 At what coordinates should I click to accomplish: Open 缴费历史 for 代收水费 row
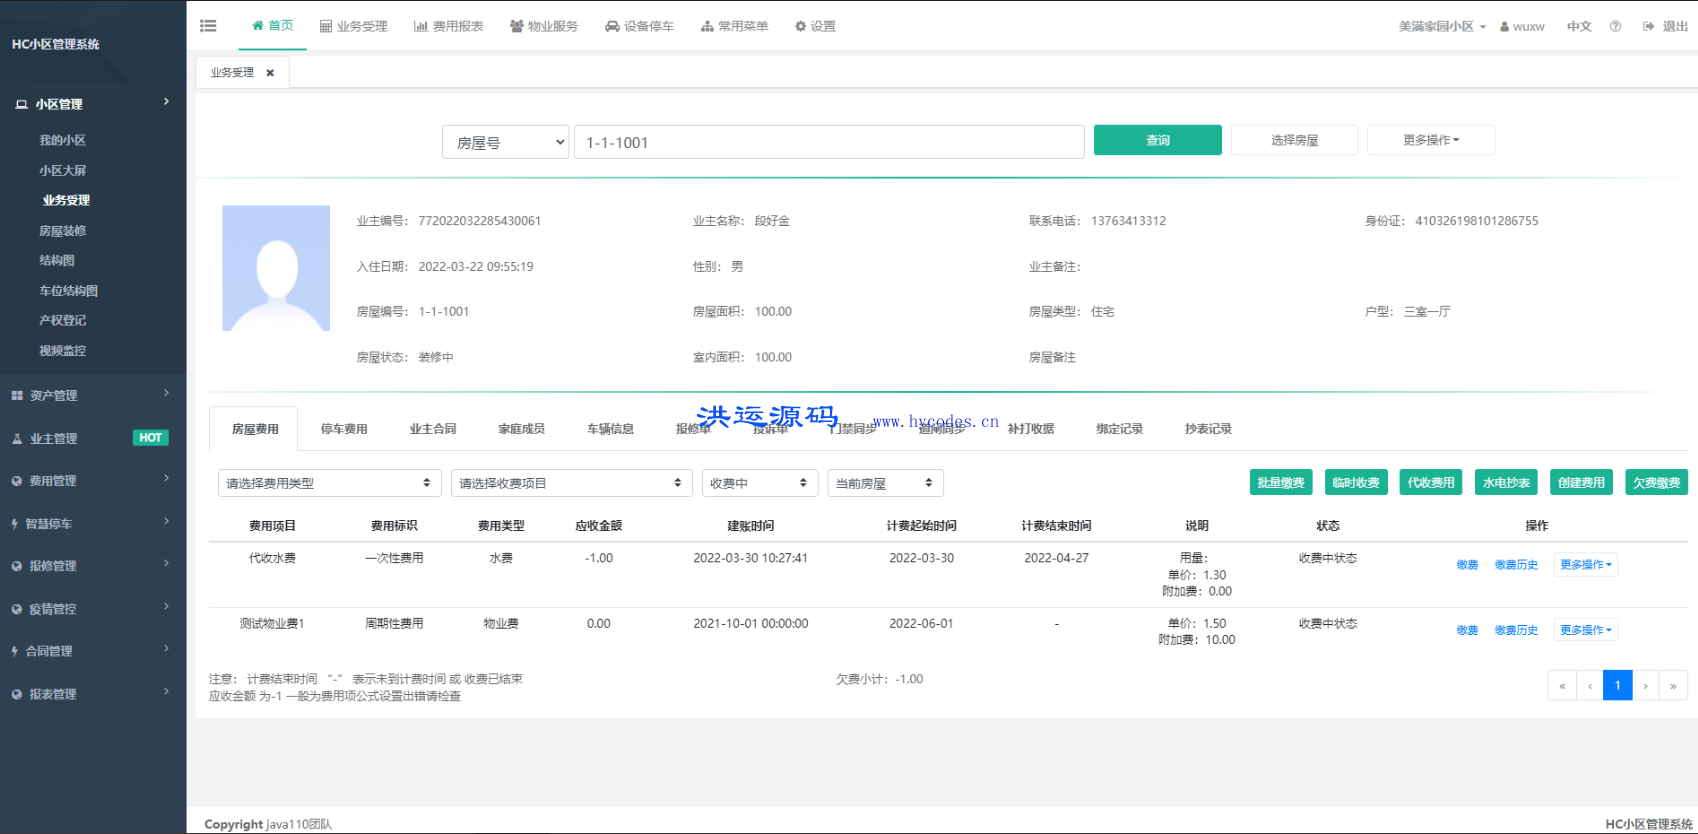pos(1516,565)
